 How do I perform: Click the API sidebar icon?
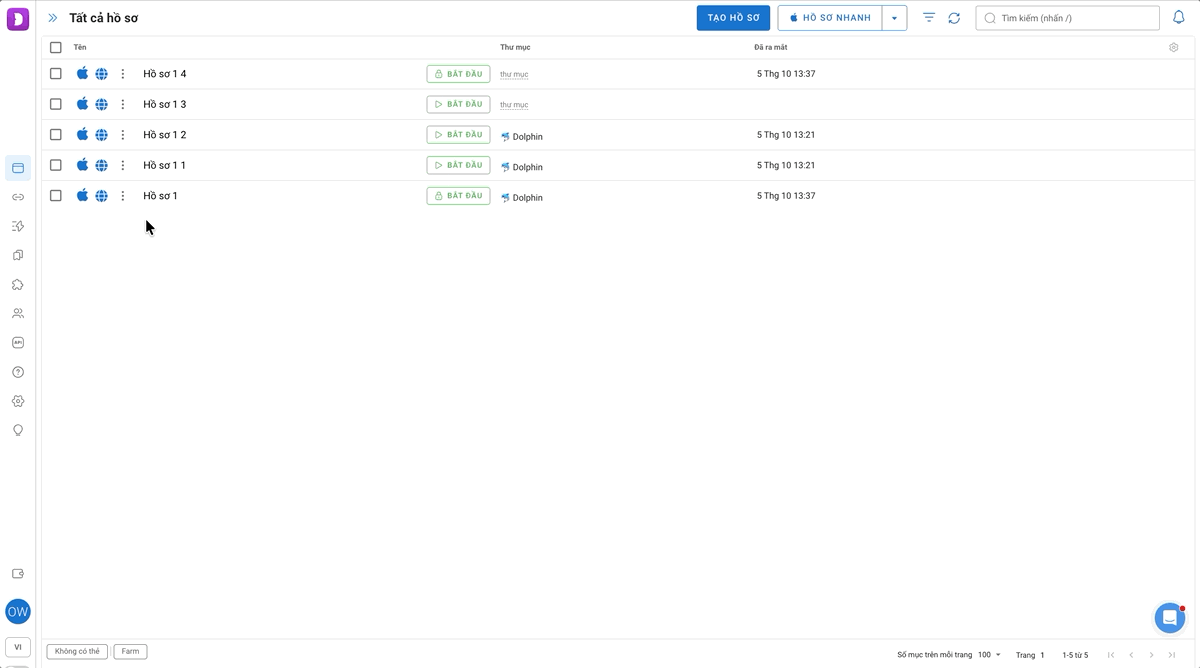[18, 342]
